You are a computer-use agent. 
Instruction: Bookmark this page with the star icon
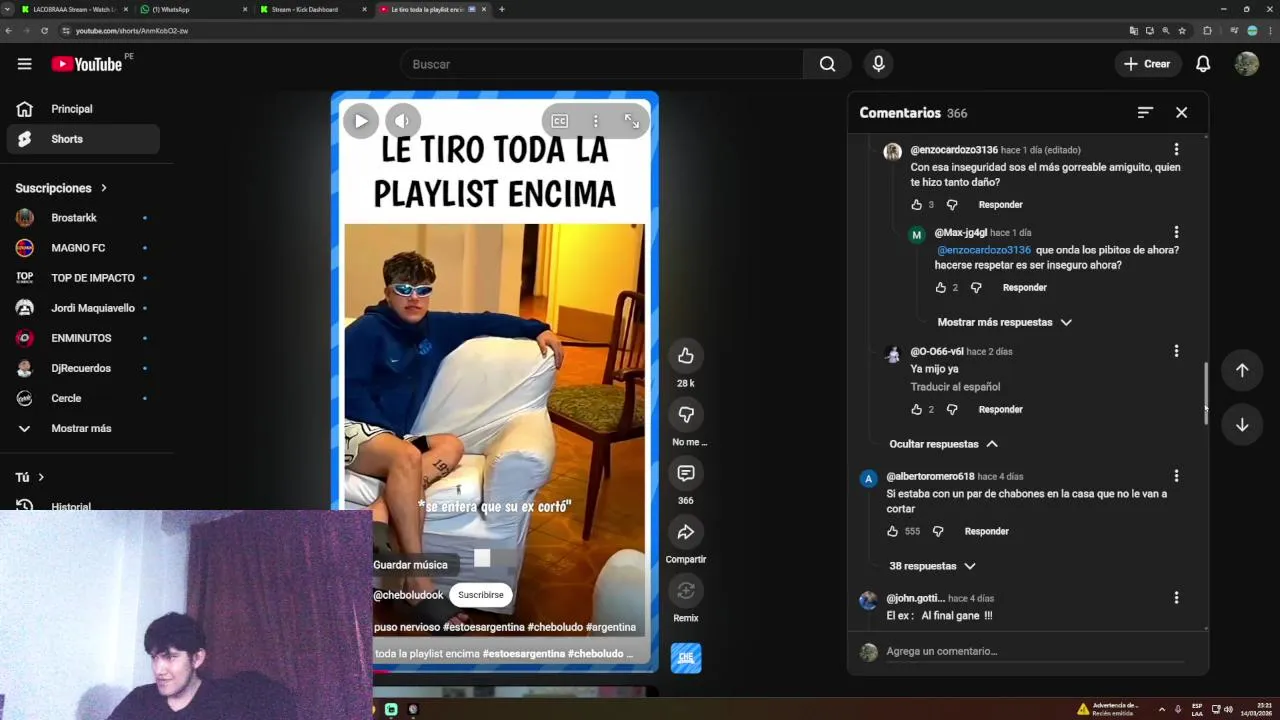pos(1182,31)
